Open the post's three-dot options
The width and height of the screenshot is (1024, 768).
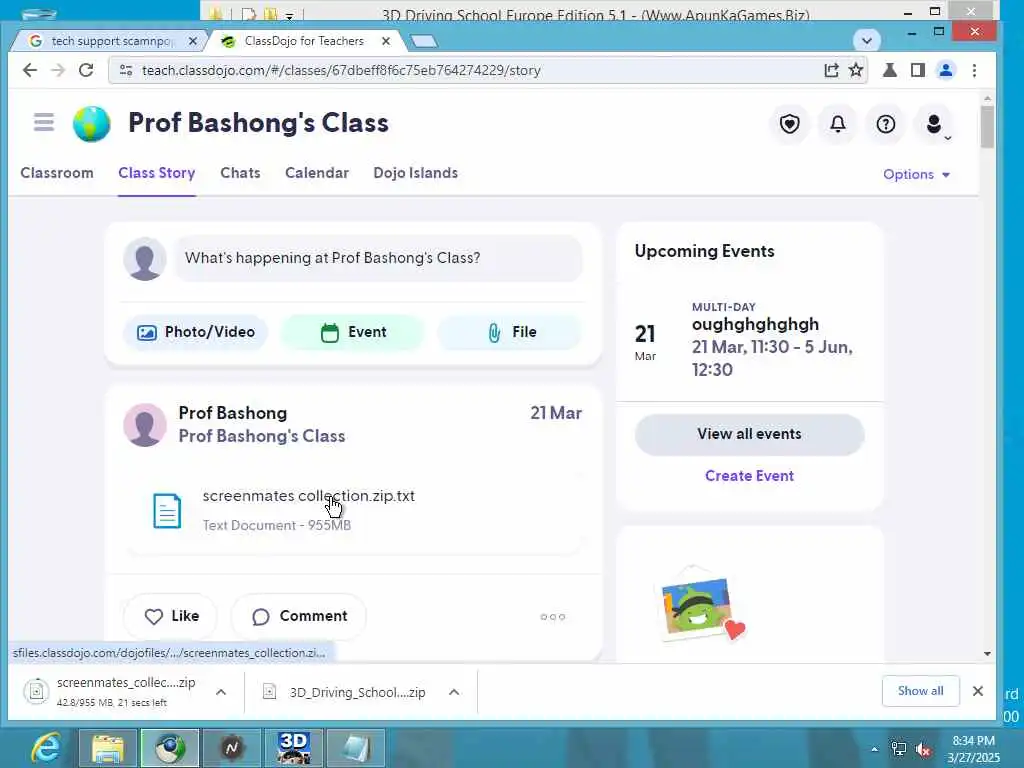[552, 616]
